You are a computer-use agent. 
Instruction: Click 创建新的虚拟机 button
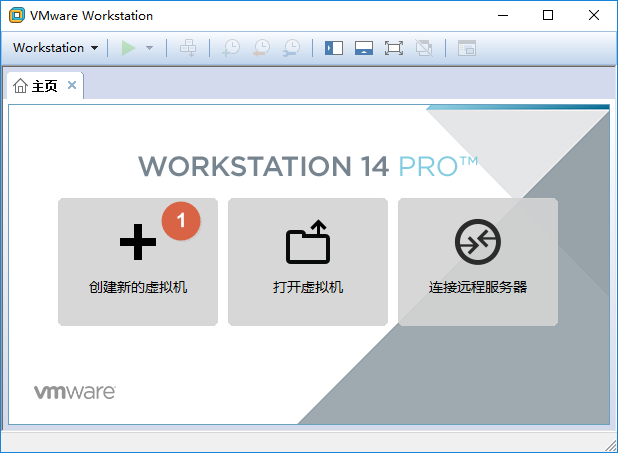tap(138, 262)
